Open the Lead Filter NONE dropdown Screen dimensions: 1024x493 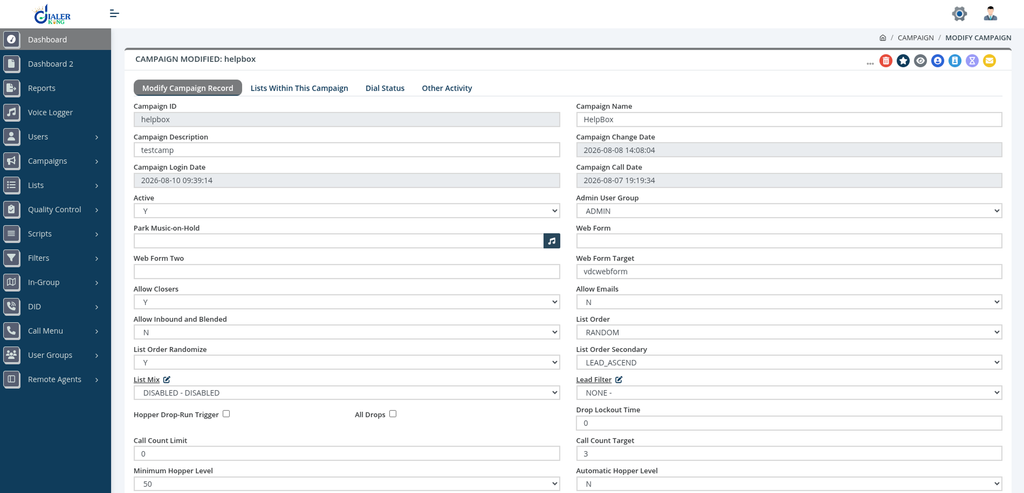pos(789,393)
